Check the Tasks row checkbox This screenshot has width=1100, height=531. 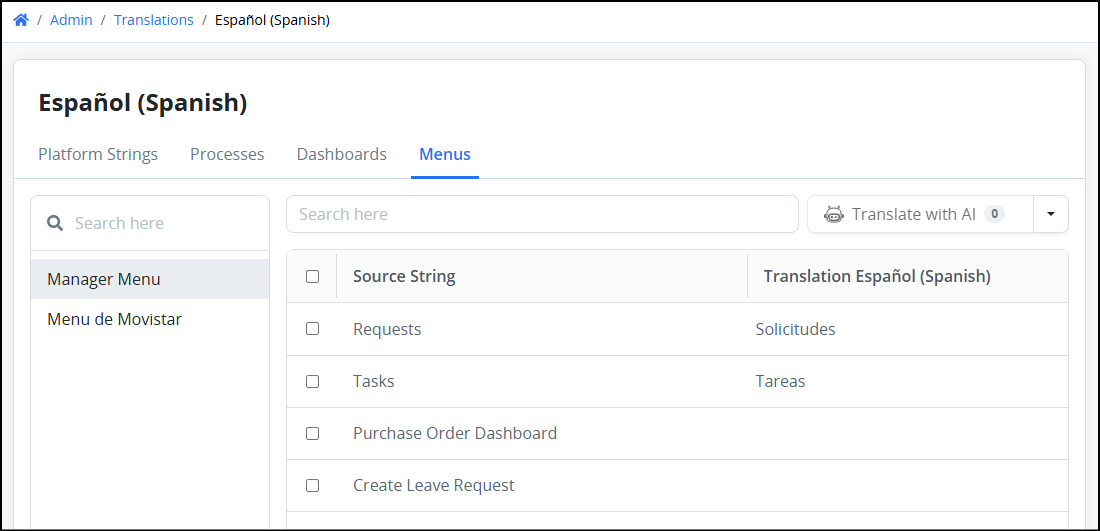[312, 381]
